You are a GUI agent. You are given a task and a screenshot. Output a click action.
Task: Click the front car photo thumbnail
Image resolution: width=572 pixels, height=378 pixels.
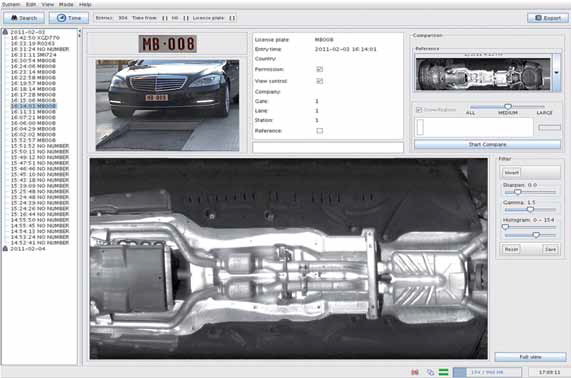(167, 105)
